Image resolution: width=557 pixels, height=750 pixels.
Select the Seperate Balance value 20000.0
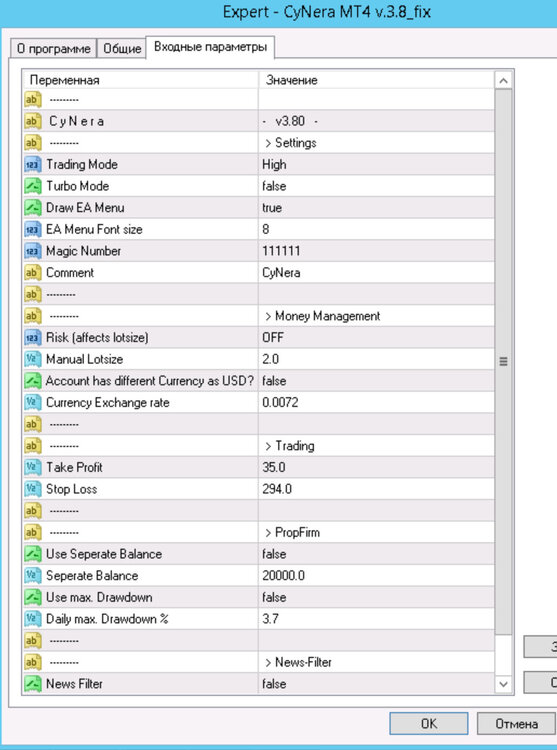tap(283, 576)
